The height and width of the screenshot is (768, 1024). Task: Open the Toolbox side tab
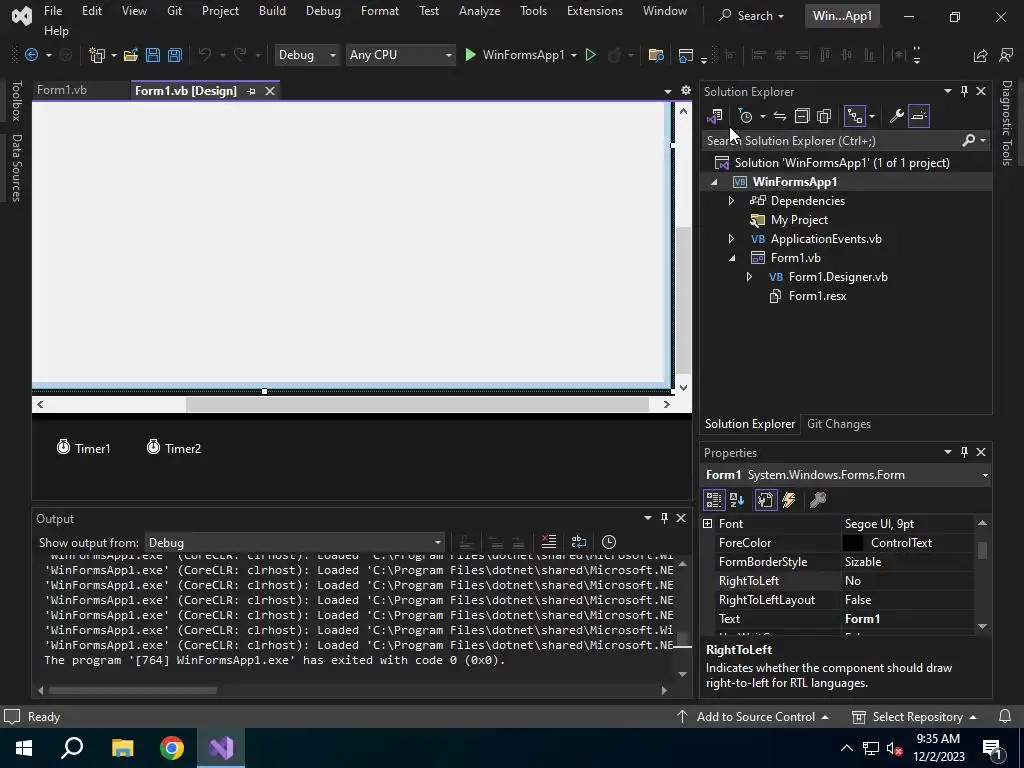click(x=16, y=101)
